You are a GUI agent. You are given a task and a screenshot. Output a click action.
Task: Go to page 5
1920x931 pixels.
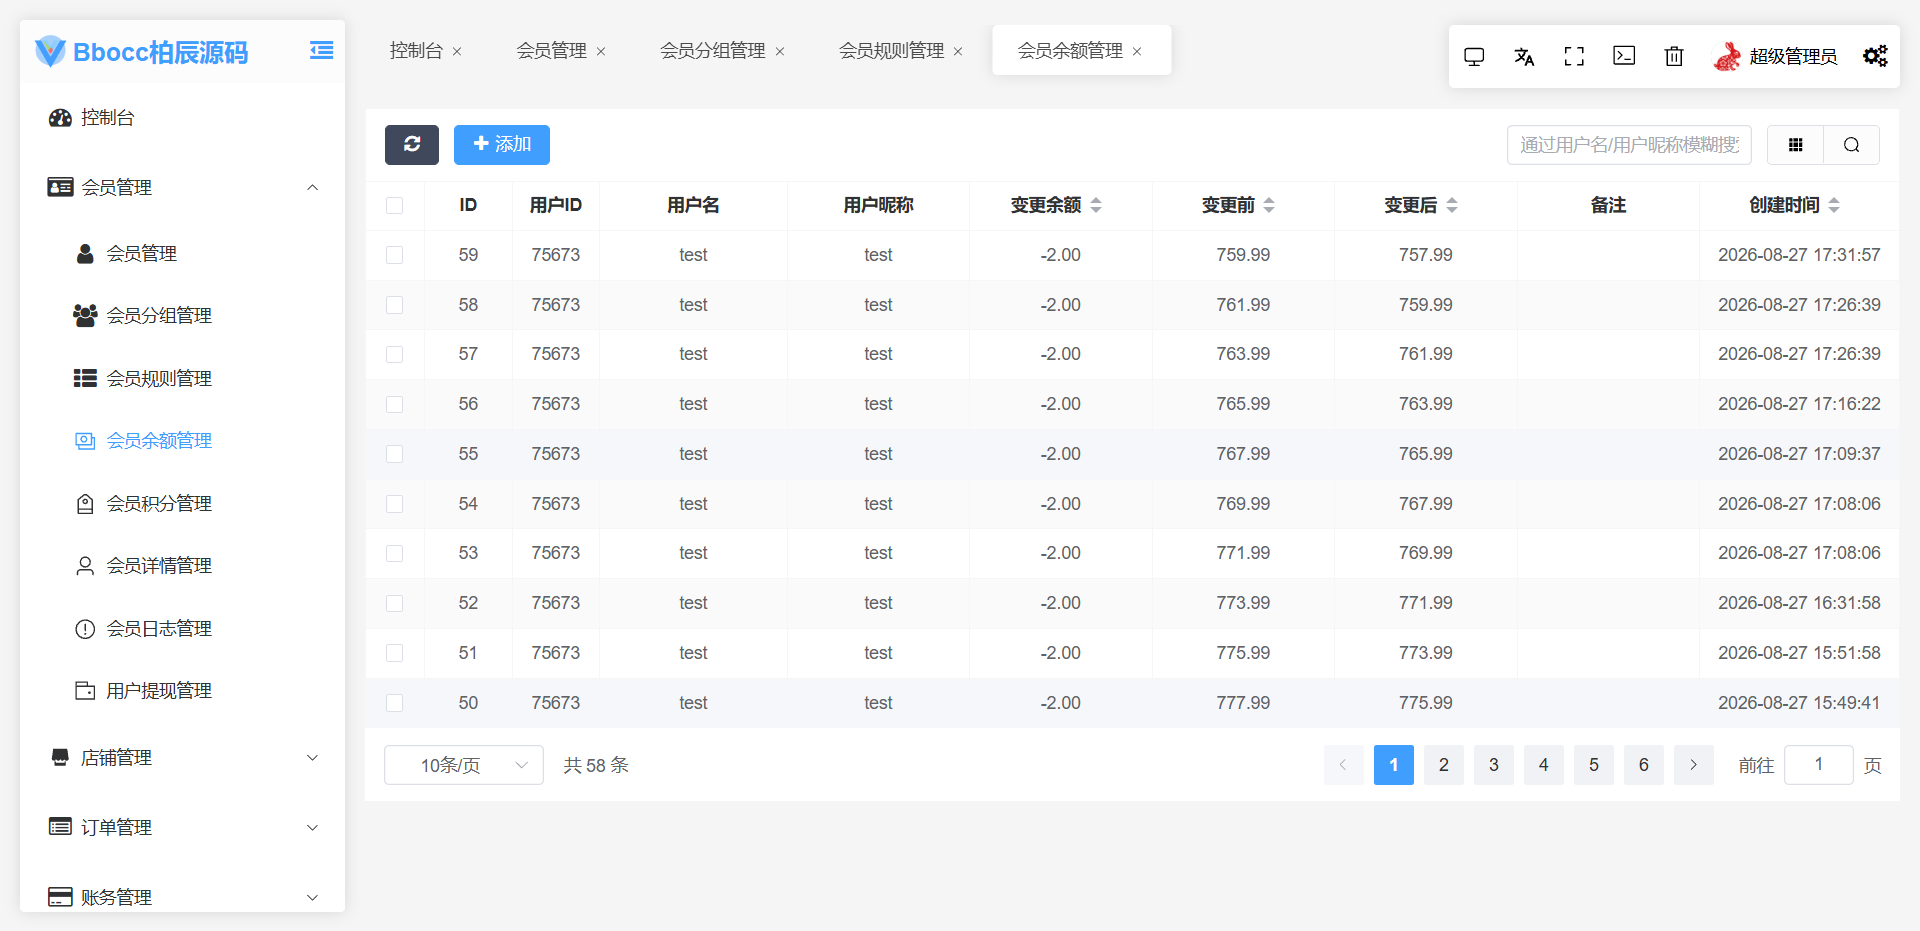point(1594,765)
